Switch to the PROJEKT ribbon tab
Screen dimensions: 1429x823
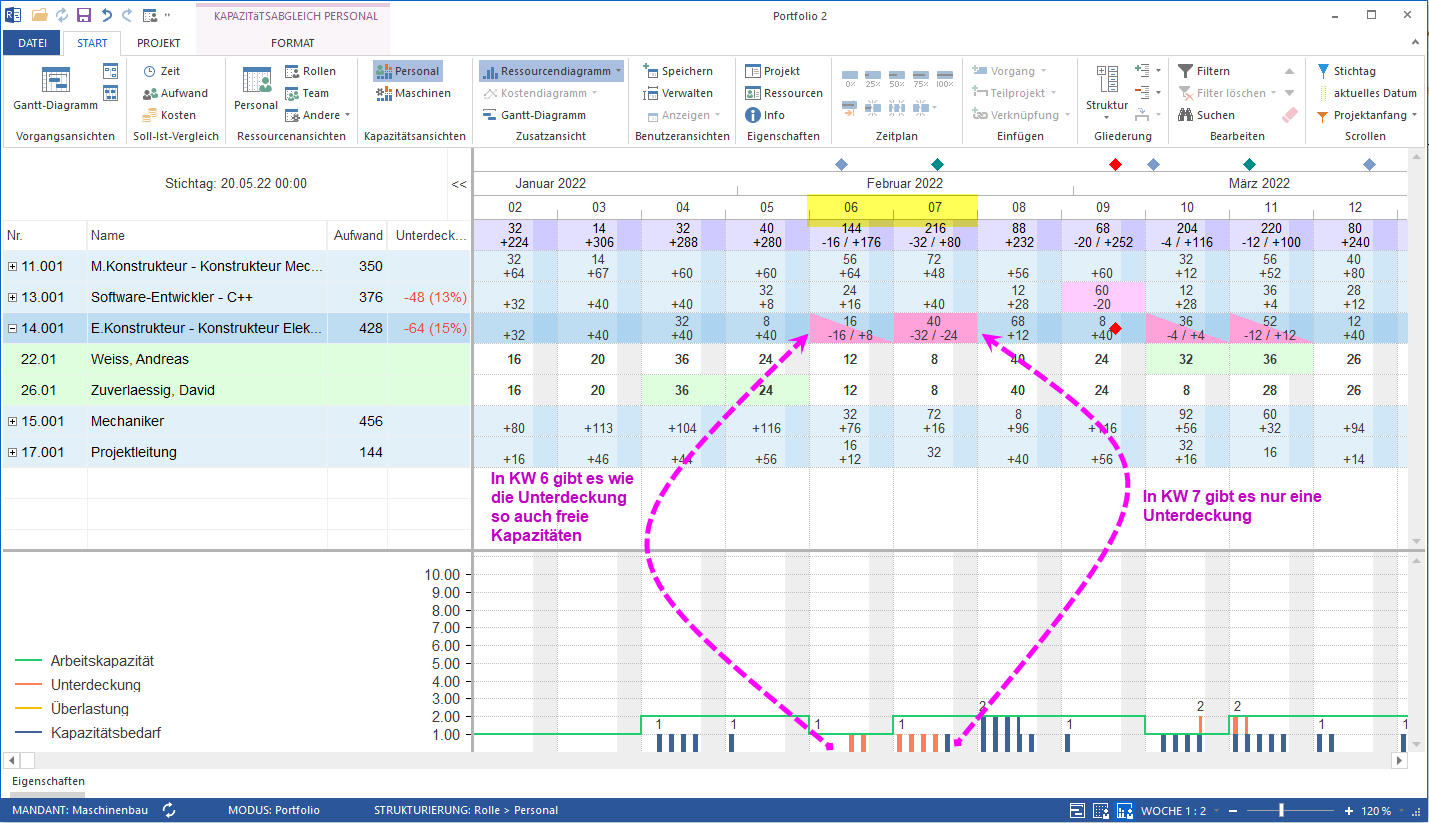click(x=158, y=43)
